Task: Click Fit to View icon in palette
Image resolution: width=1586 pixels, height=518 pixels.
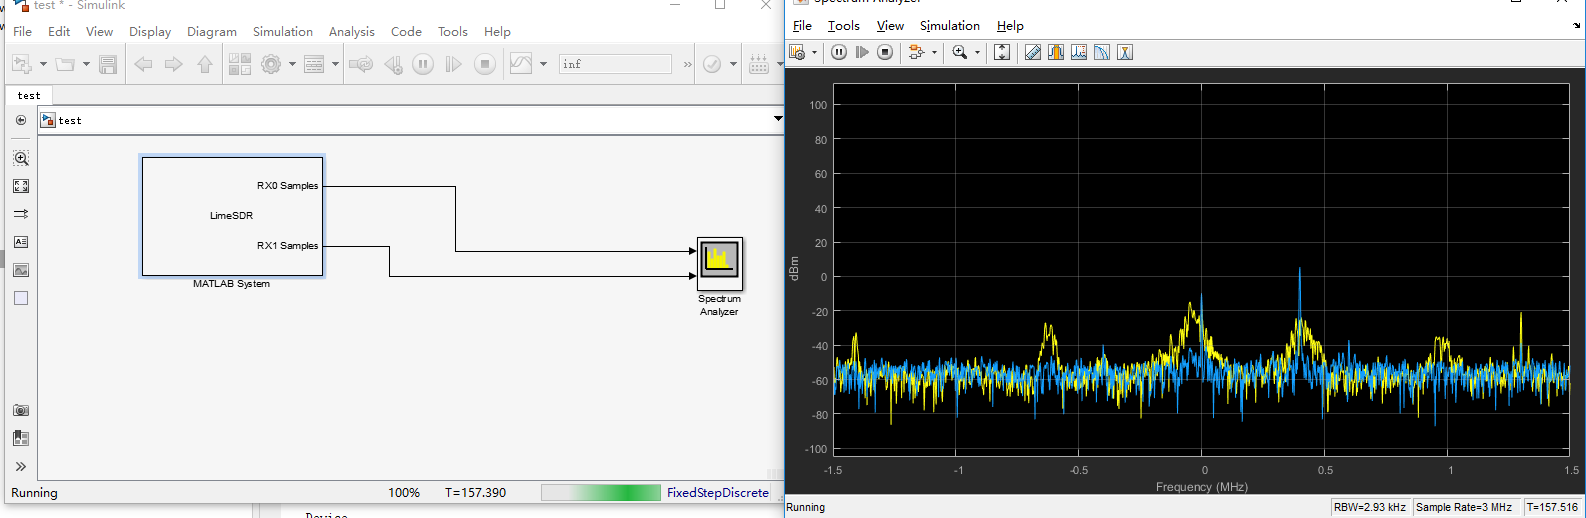Action: (21, 186)
